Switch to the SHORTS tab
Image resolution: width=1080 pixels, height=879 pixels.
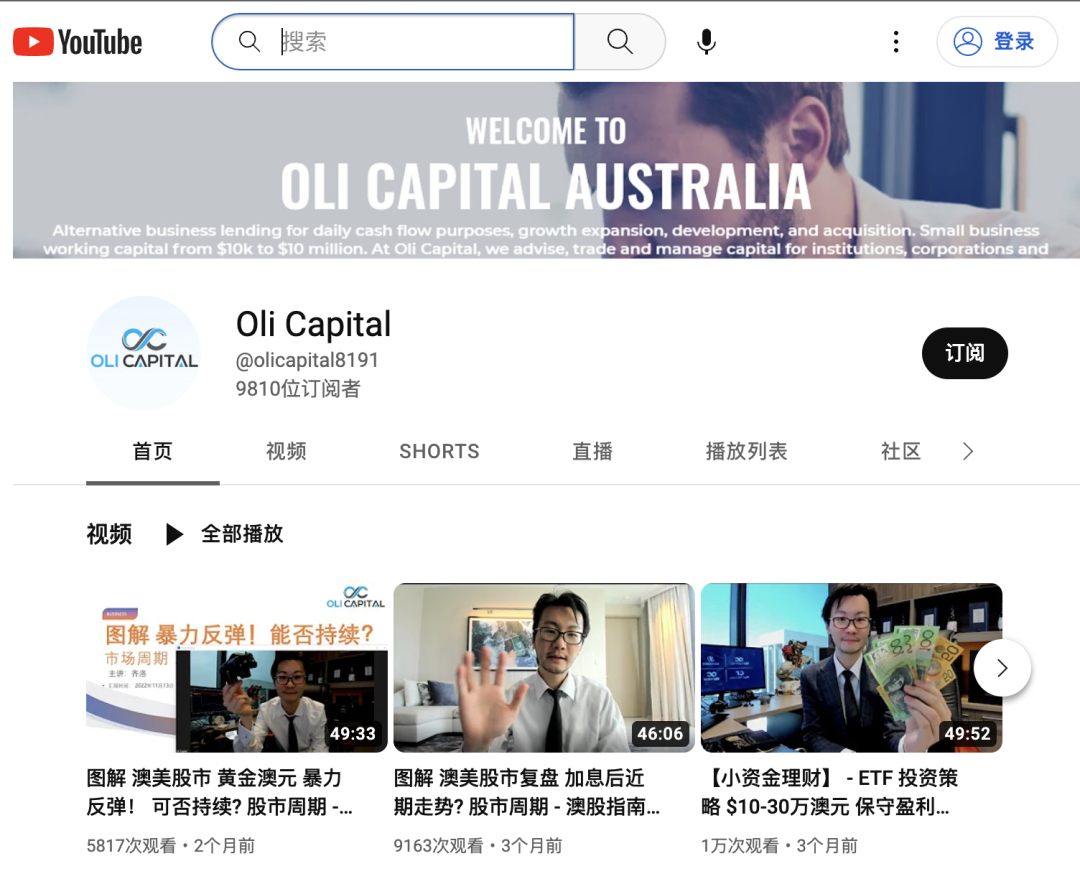439,451
